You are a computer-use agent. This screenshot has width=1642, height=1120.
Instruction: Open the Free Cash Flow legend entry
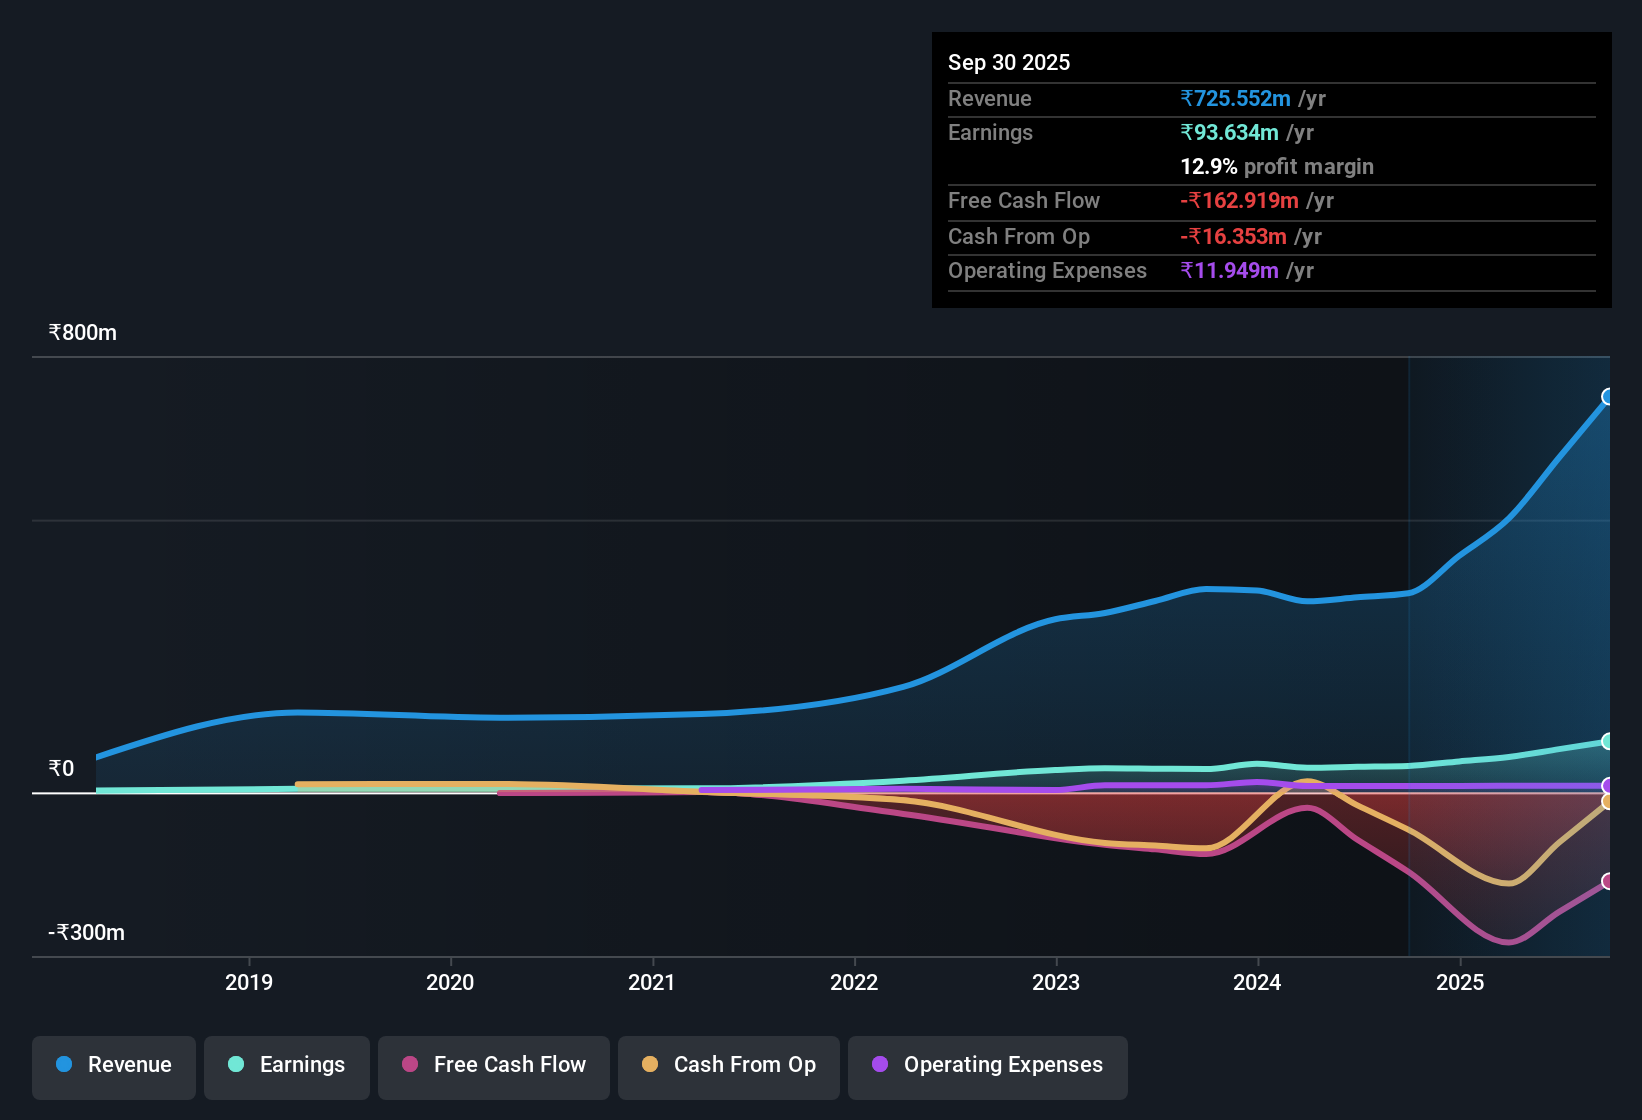pos(493,1066)
